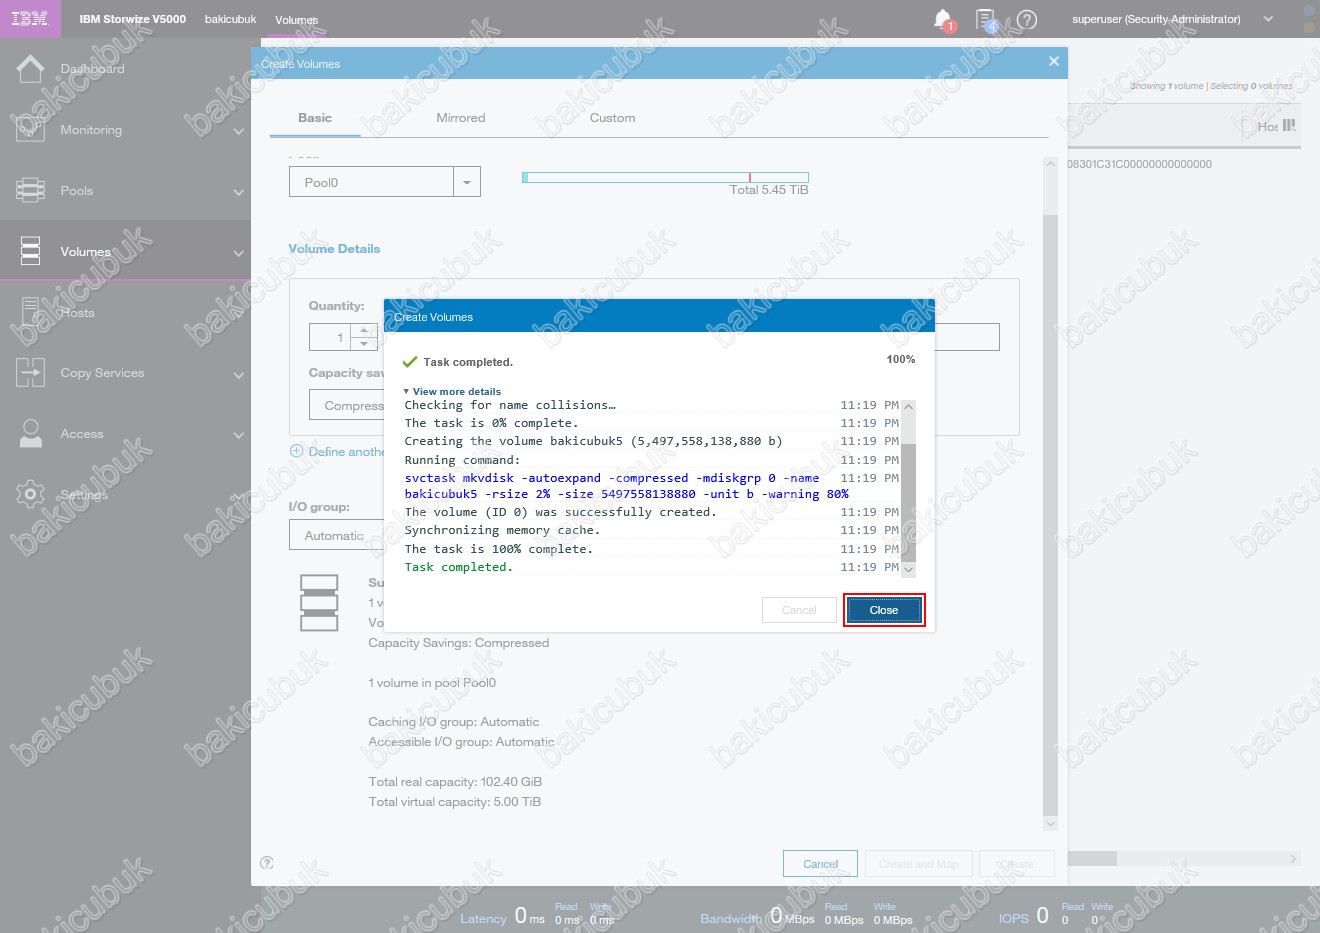Image resolution: width=1320 pixels, height=933 pixels.
Task: Click the pool capacity usage bar
Action: [665, 177]
